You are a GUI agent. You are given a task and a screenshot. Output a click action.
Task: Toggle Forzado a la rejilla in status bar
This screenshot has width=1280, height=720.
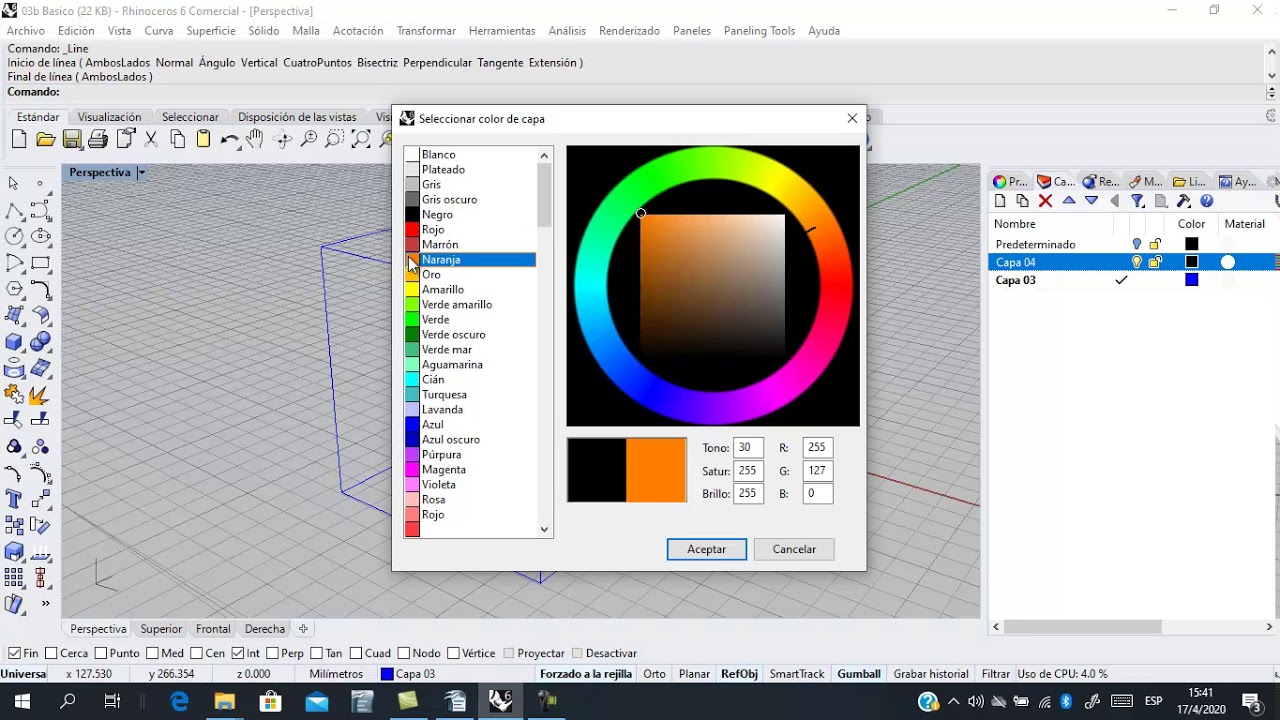point(586,674)
